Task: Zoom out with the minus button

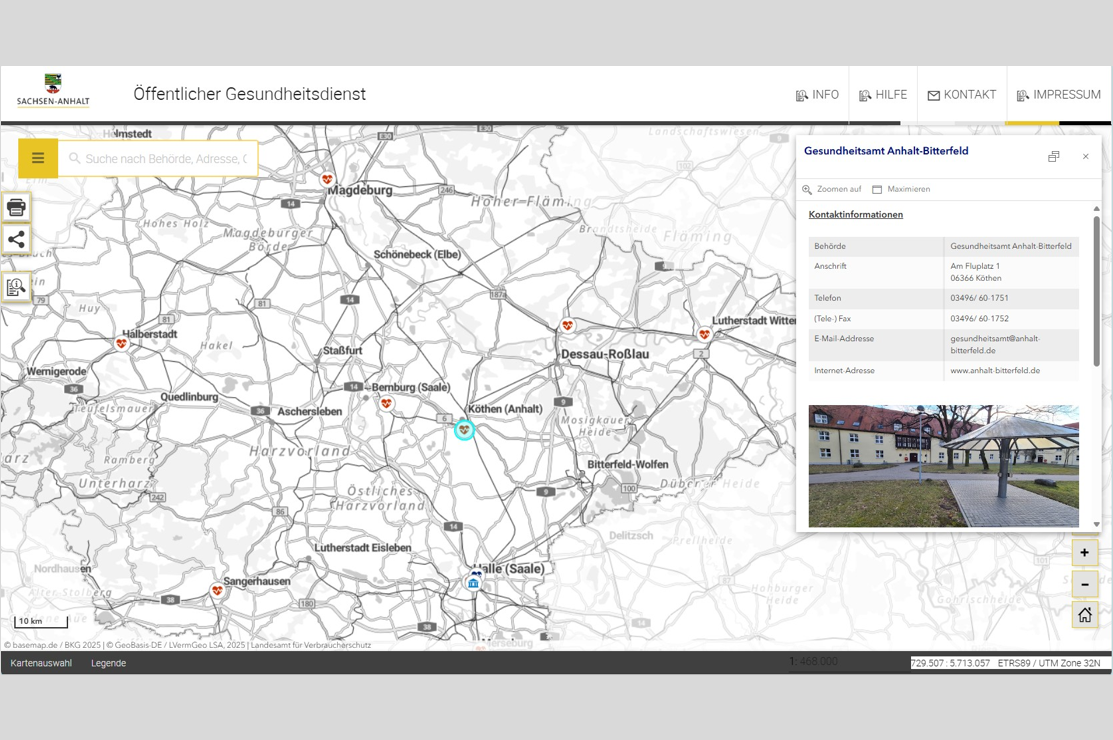Action: pyautogui.click(x=1084, y=584)
